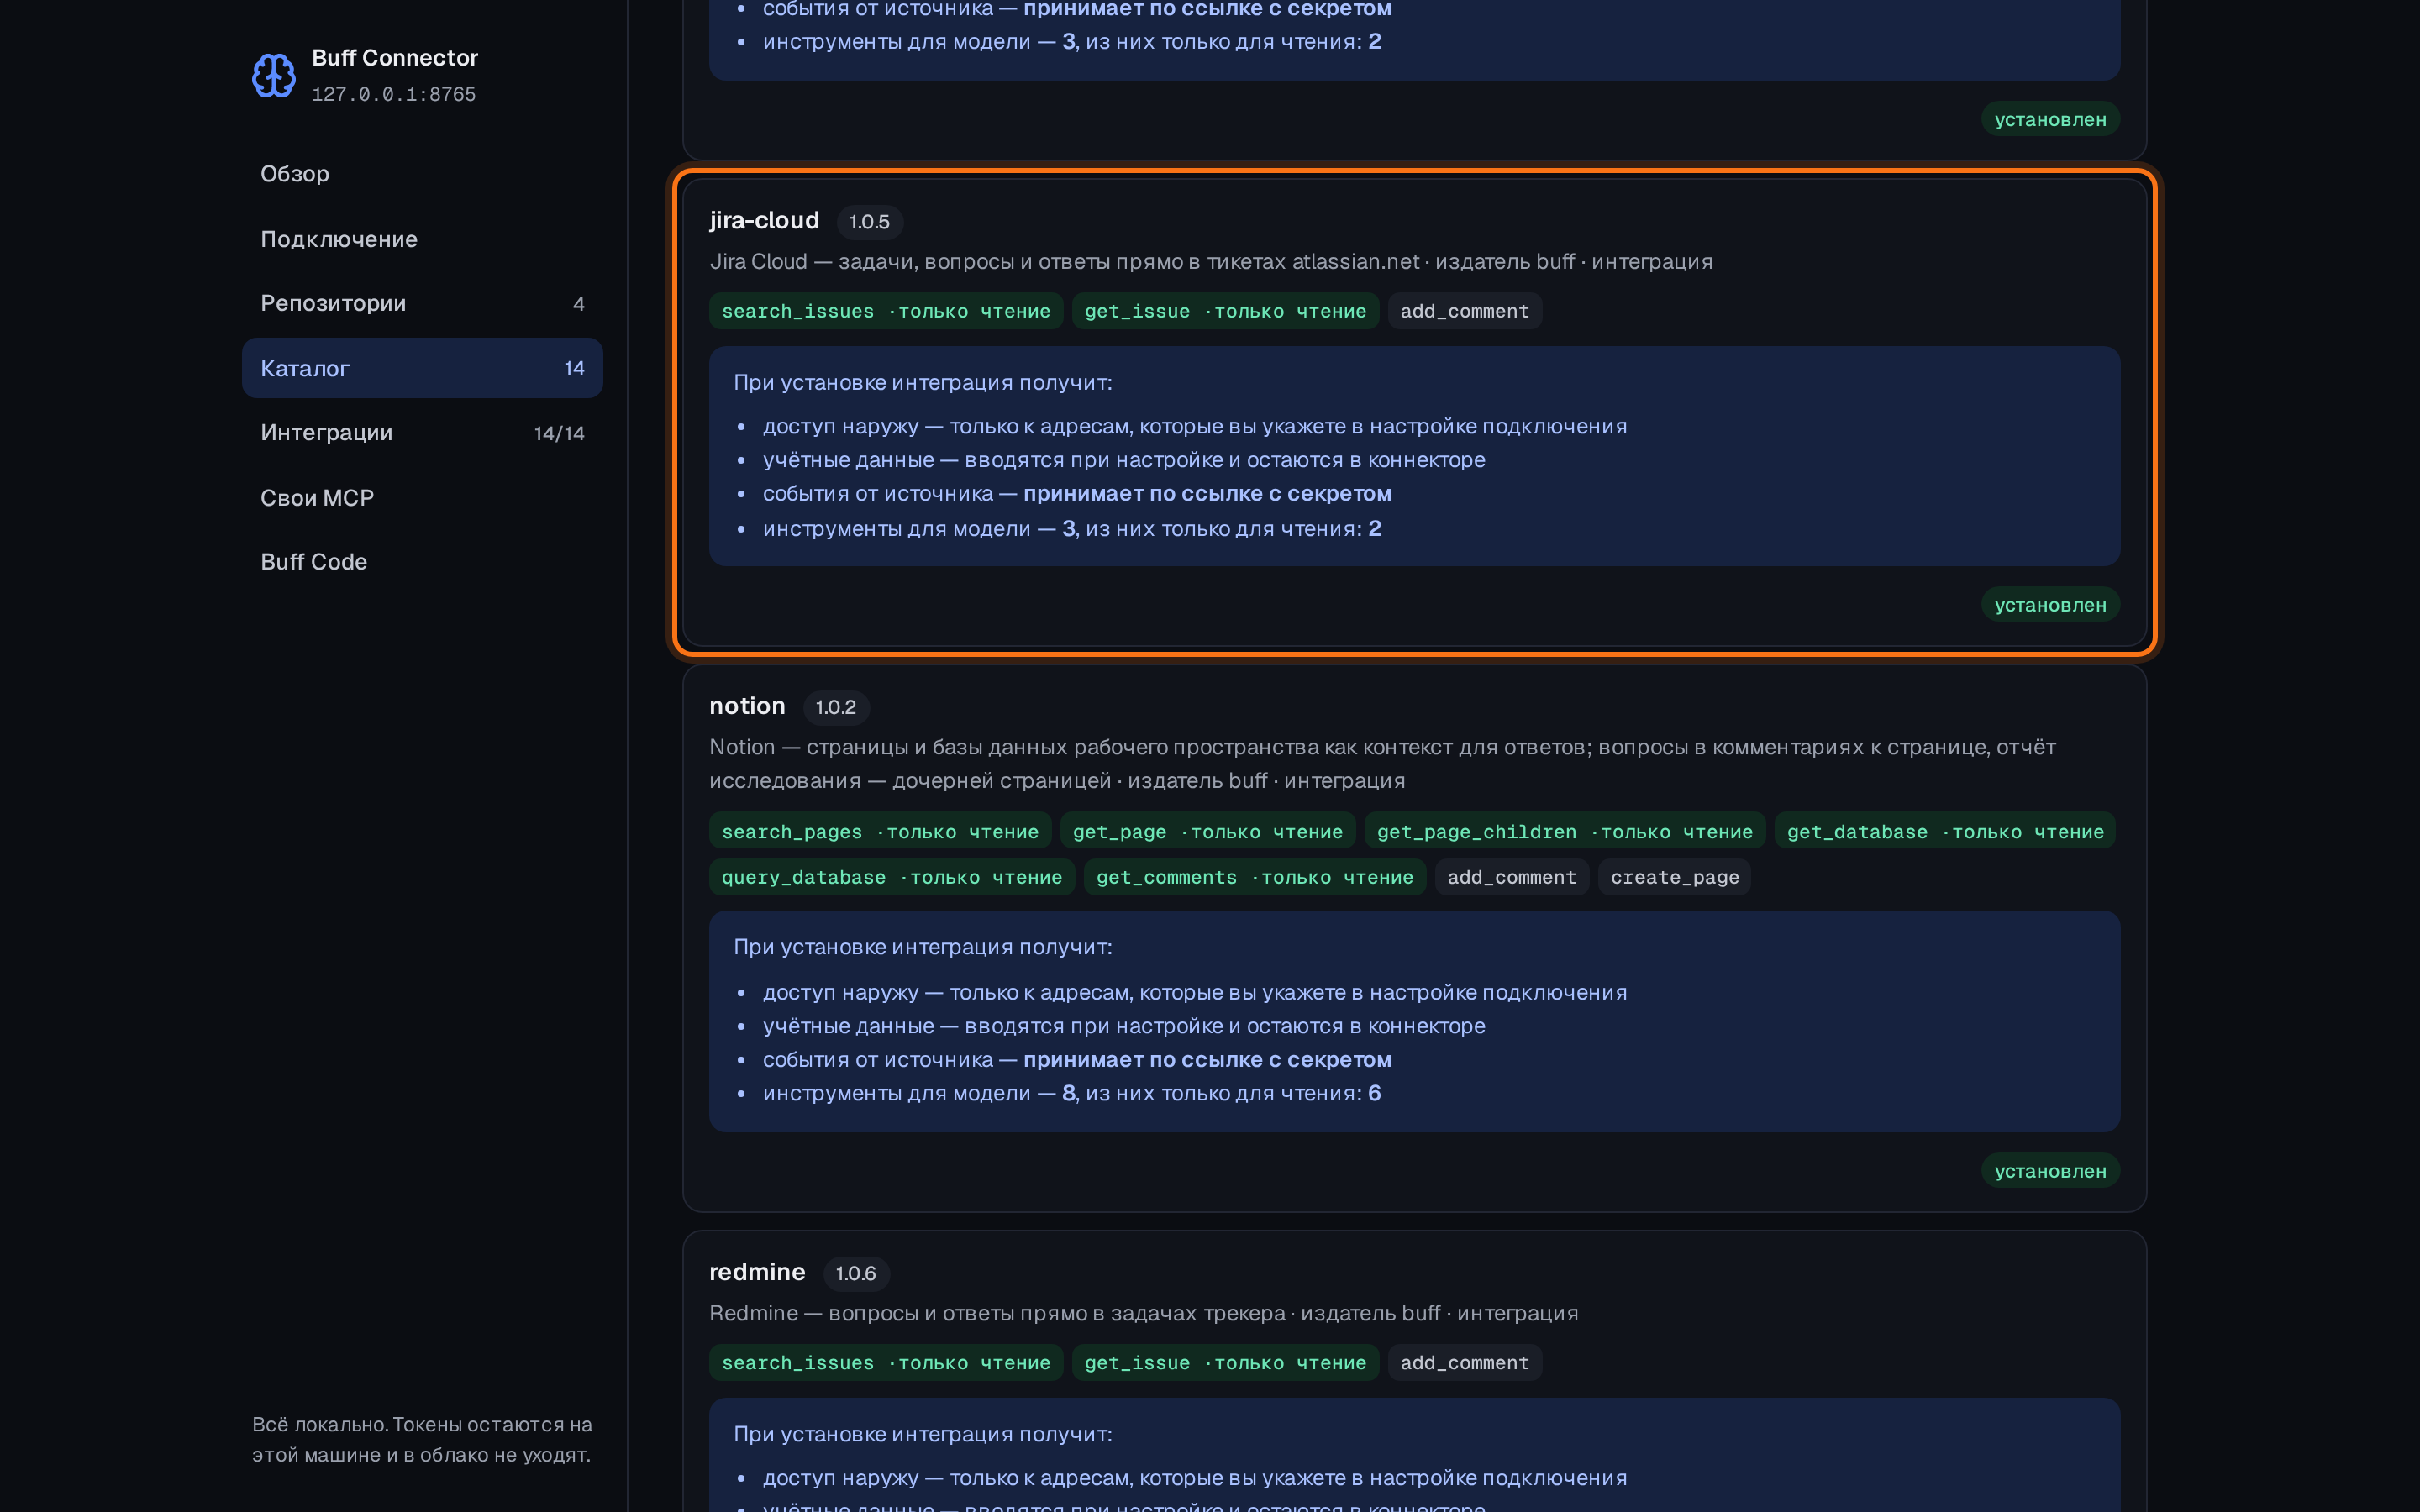The height and width of the screenshot is (1512, 2420).
Task: Click add_comment tag in jira-cloud card
Action: point(1464,311)
